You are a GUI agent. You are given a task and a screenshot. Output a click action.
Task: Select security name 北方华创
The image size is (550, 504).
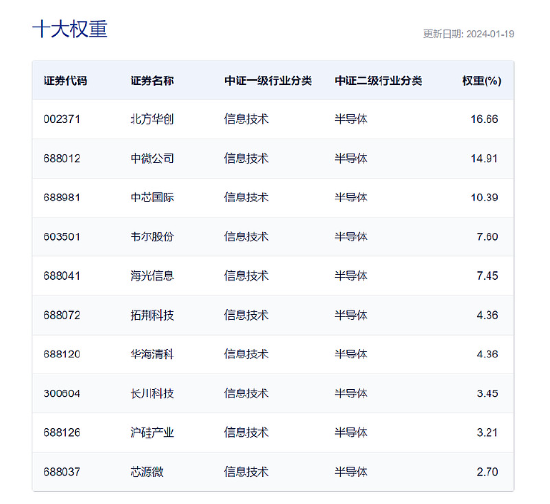tap(152, 119)
